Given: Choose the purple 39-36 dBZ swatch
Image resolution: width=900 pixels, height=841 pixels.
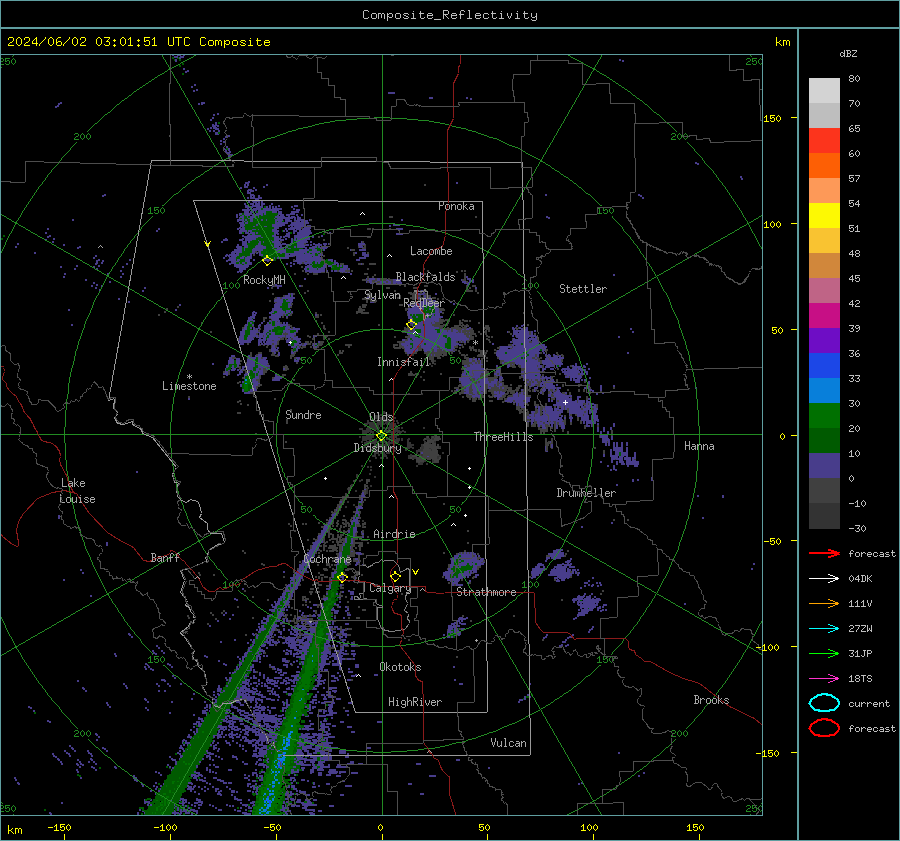Looking at the screenshot, I should point(824,340).
